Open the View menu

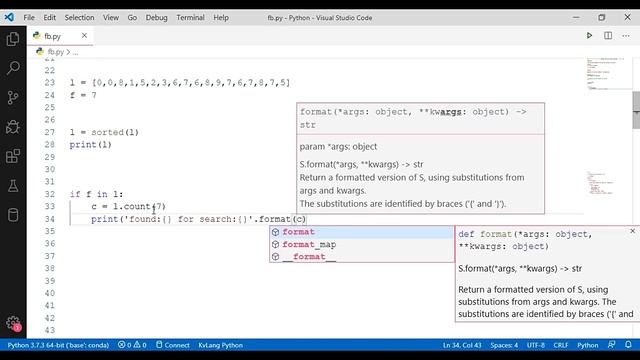pyautogui.click(x=111, y=18)
